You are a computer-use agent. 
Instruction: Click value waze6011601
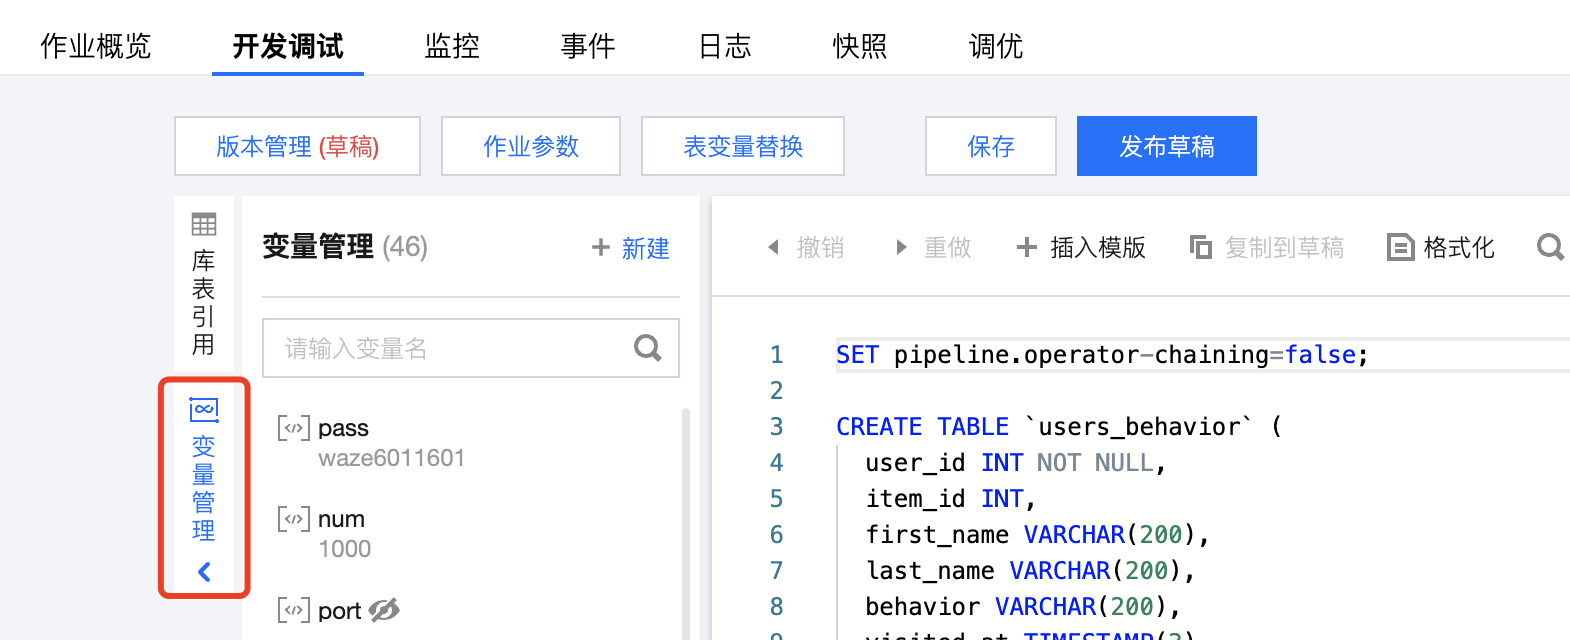392,458
